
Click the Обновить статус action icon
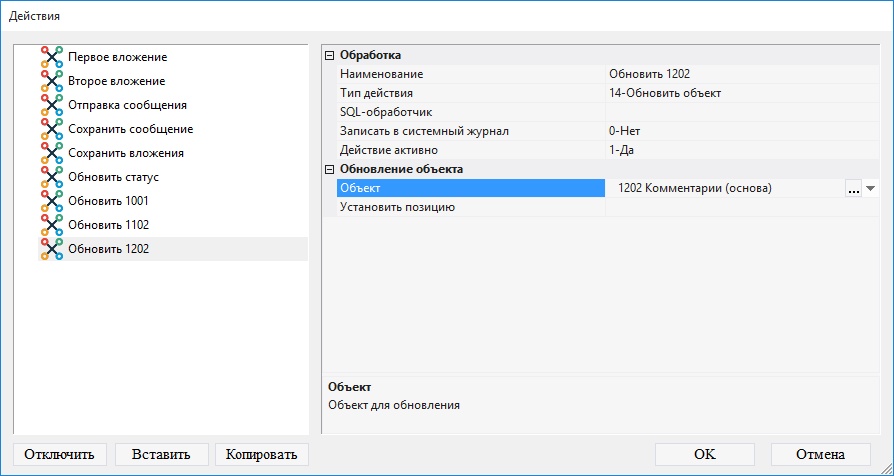pos(52,177)
